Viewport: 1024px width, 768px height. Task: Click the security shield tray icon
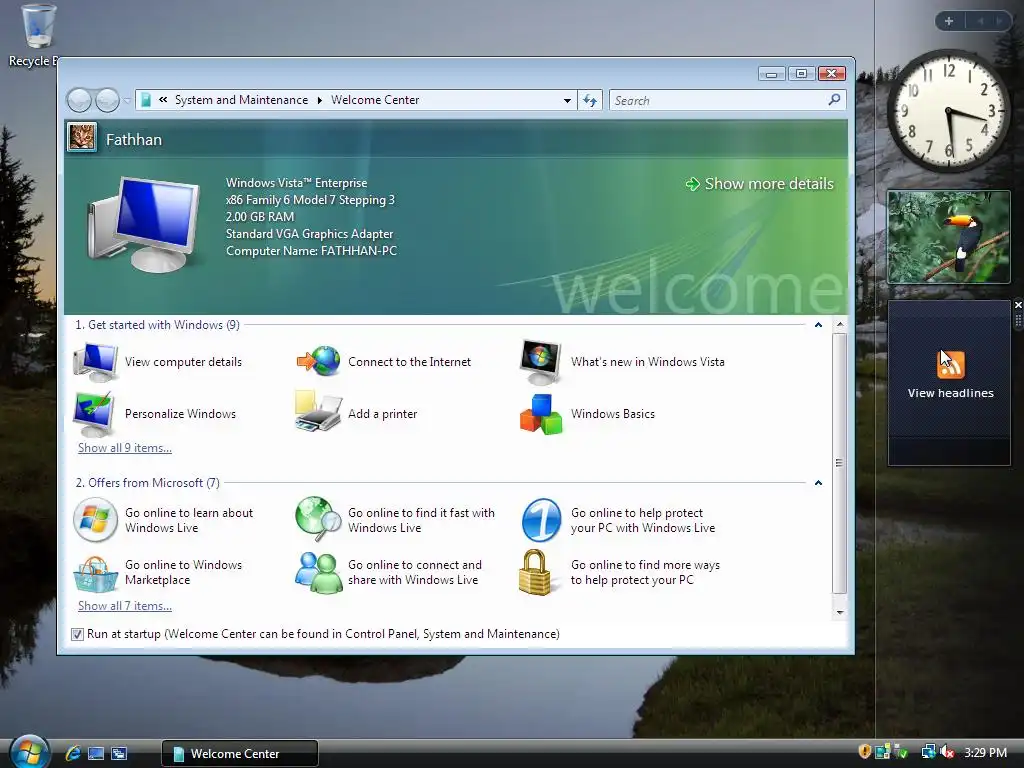[x=864, y=752]
